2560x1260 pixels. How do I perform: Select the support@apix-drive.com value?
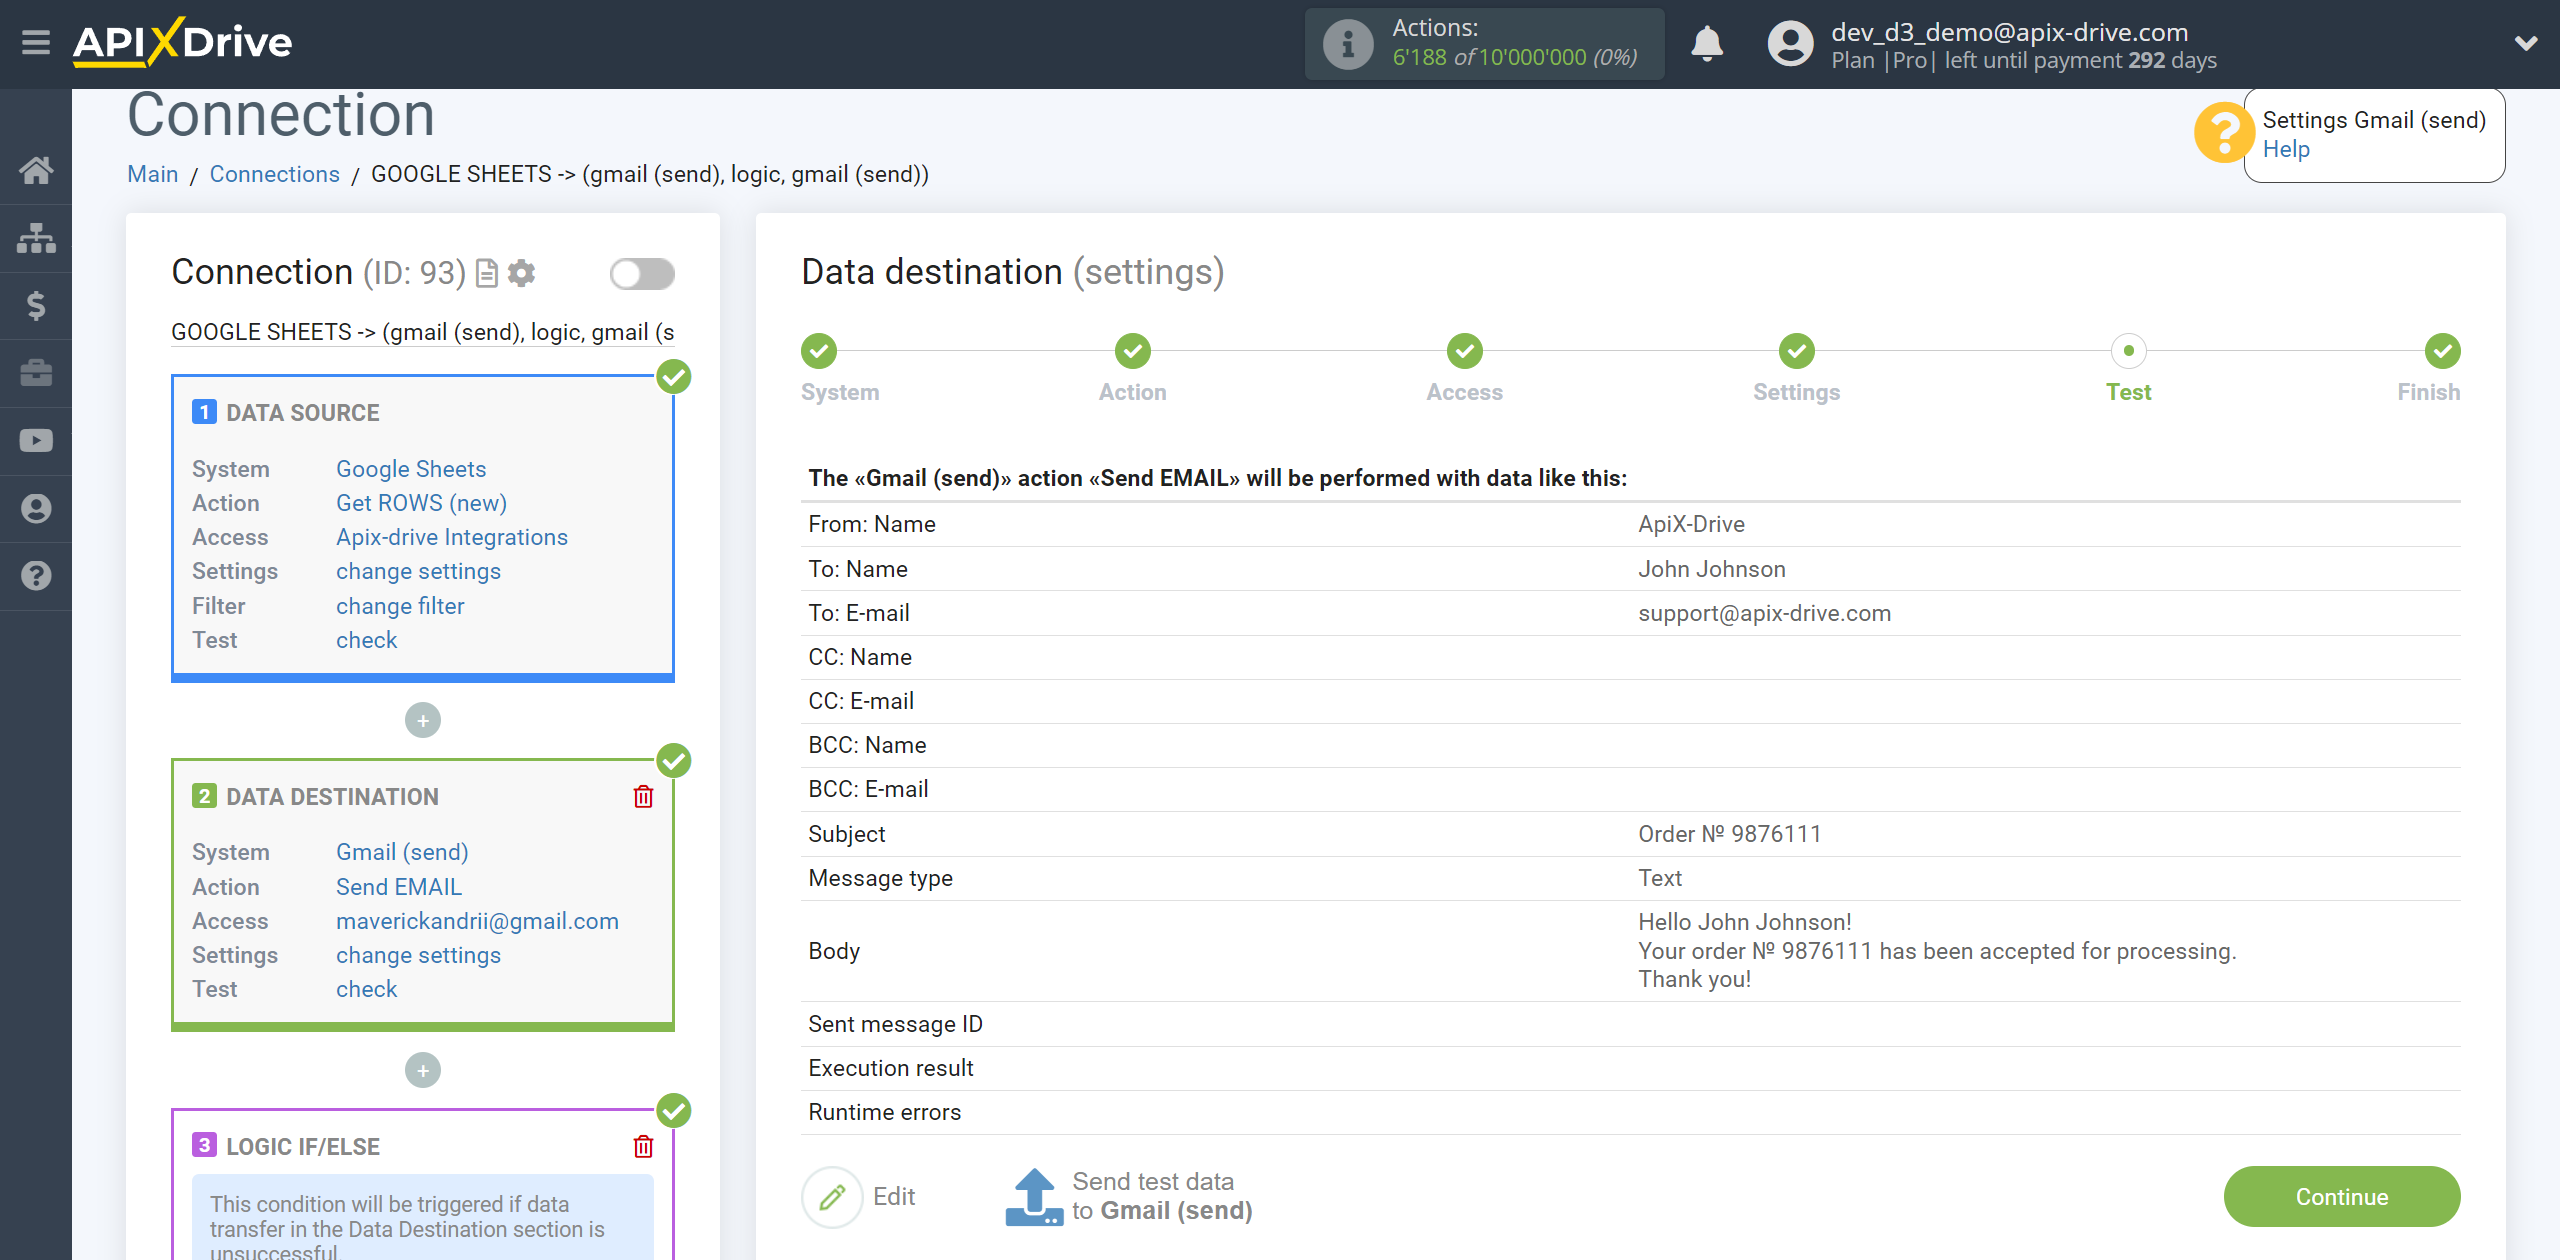tap(1764, 613)
